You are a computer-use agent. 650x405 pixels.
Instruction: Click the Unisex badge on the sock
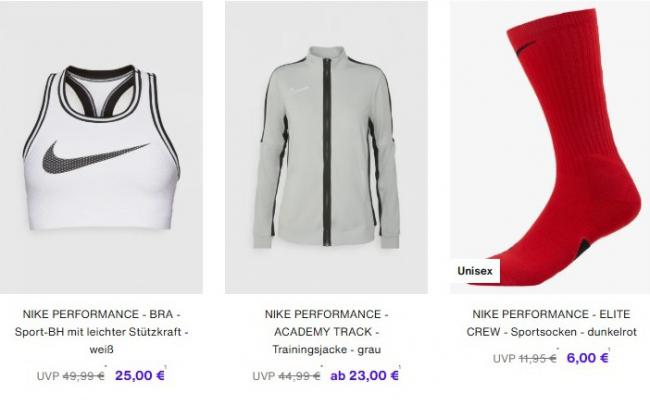coord(475,271)
